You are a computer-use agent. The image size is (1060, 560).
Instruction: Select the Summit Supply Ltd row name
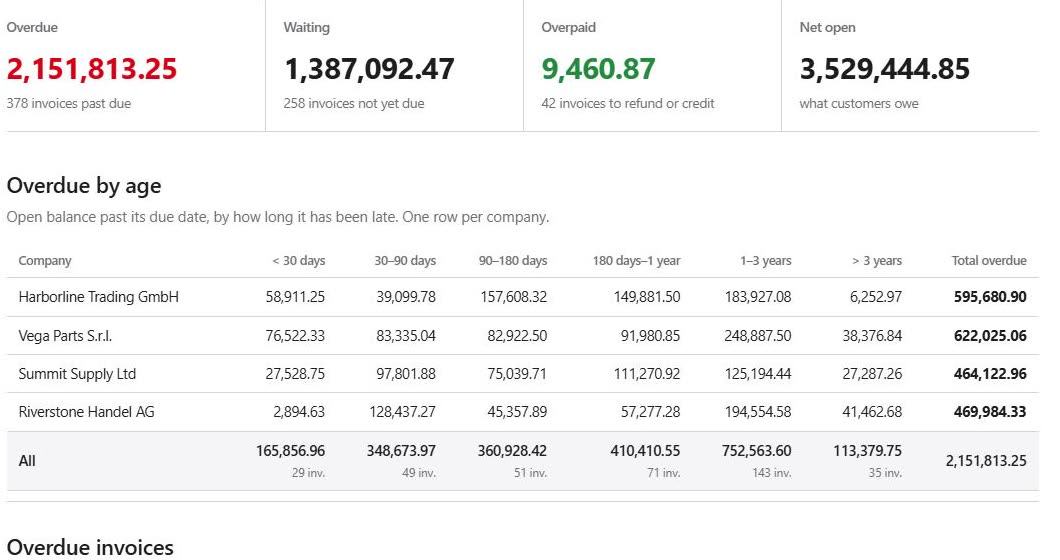pyautogui.click(x=77, y=374)
